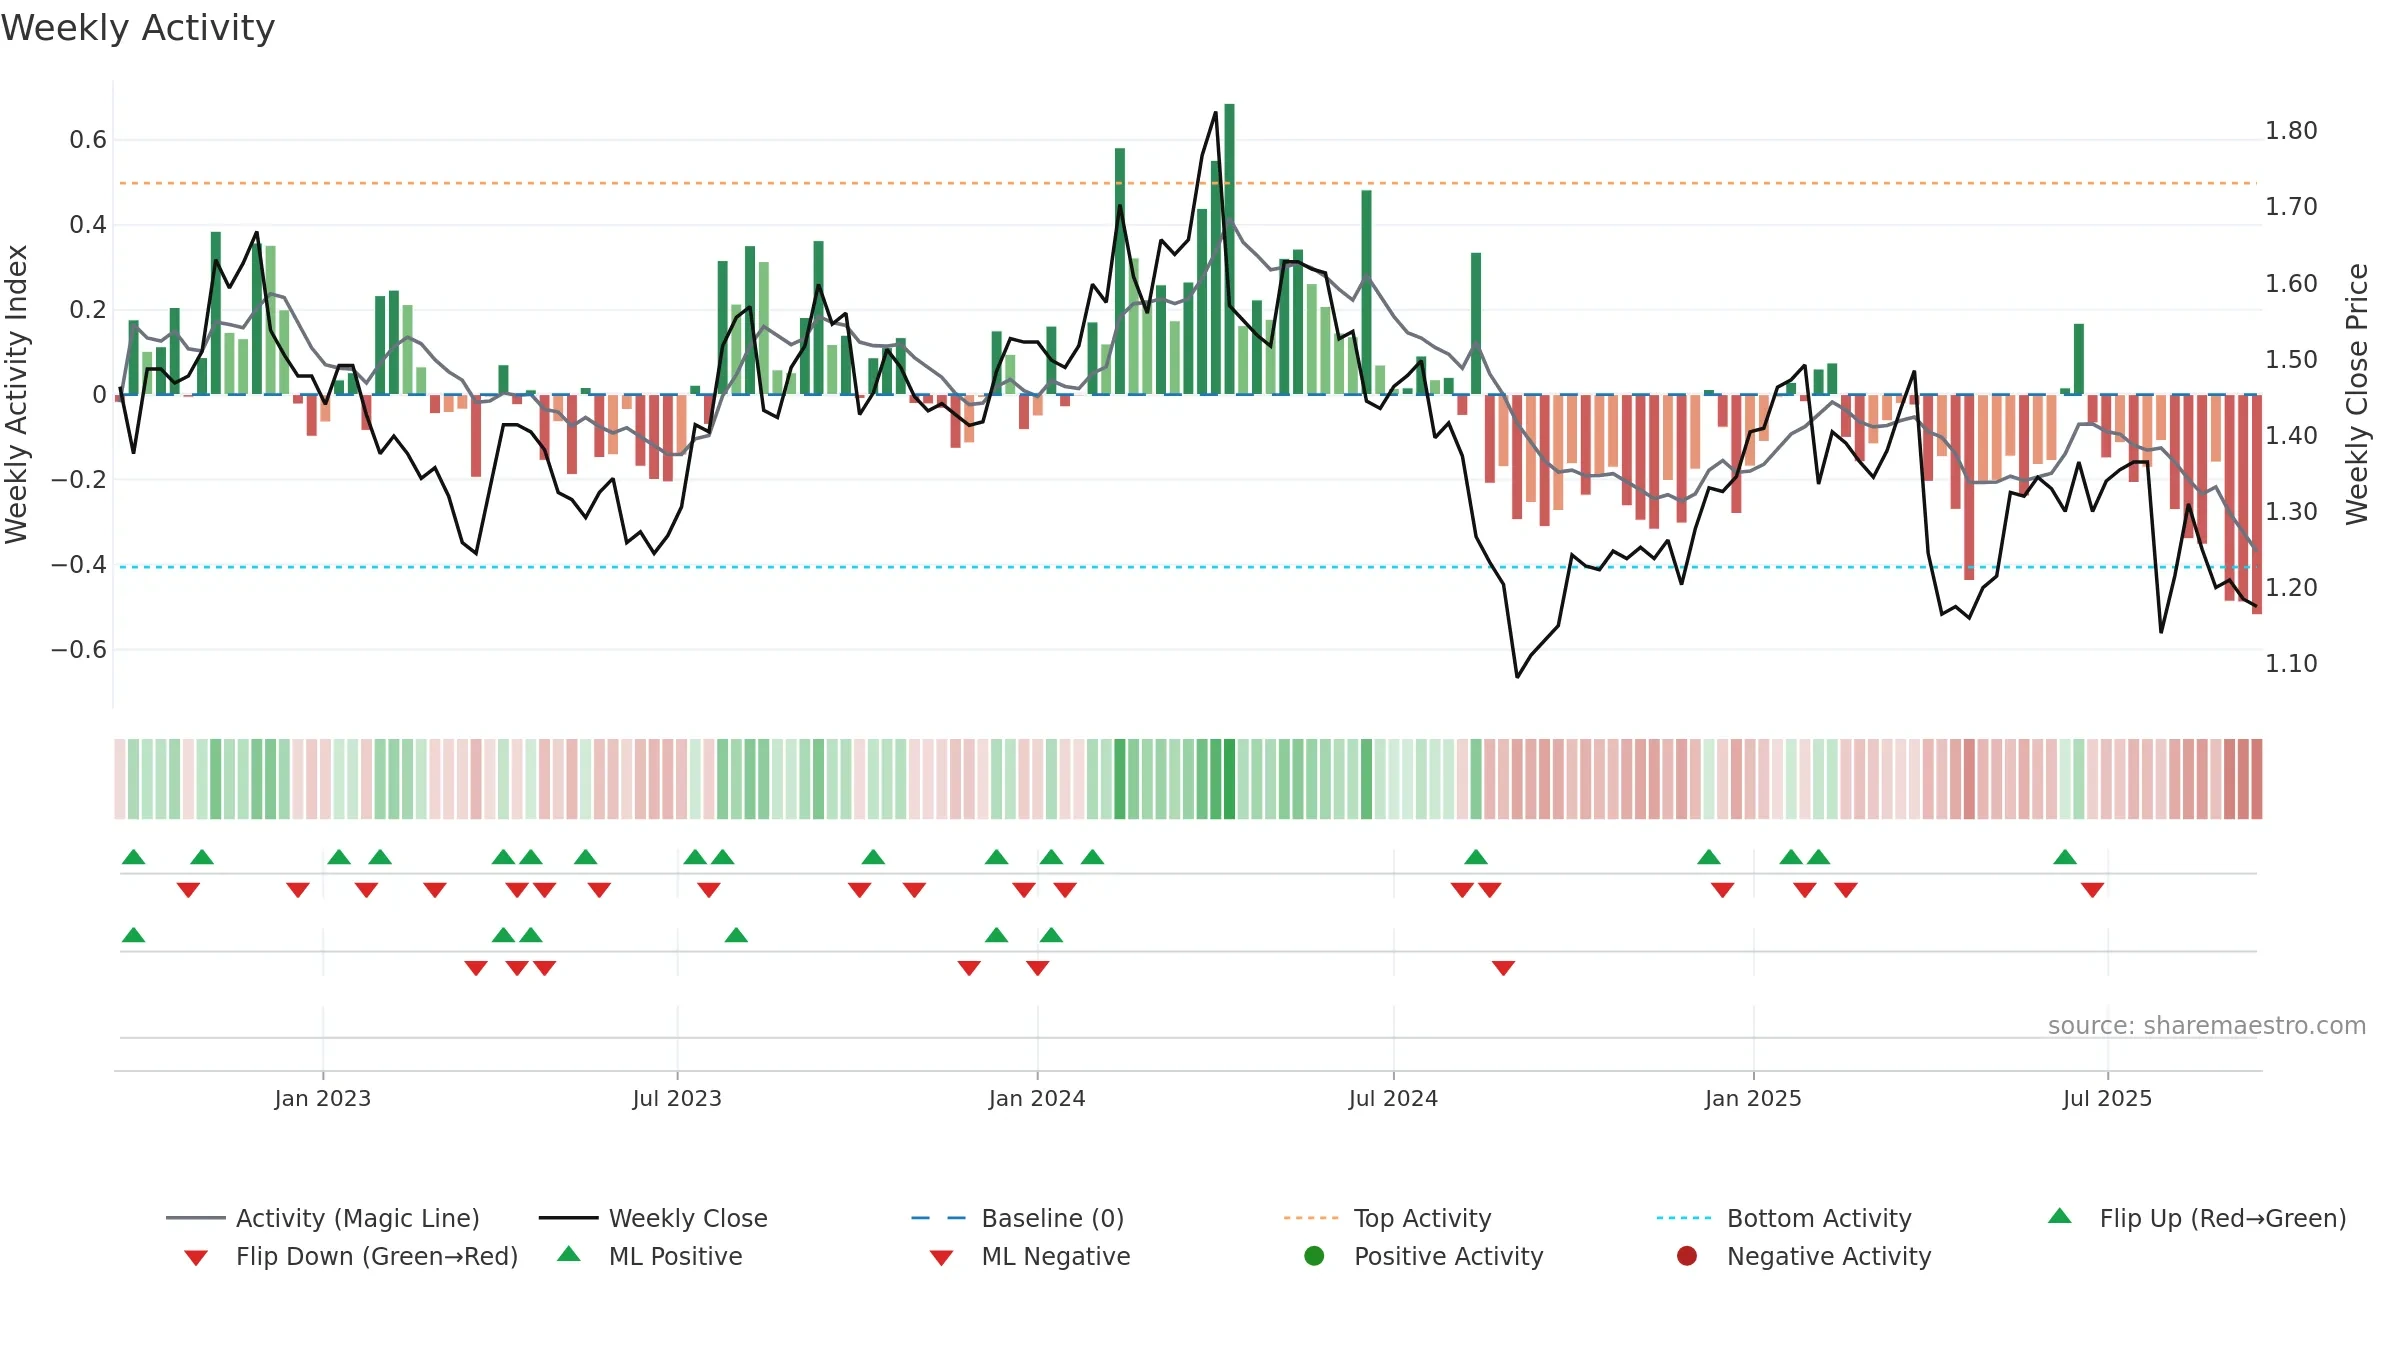The width and height of the screenshot is (2400, 1350).
Task: Click the Activity (Magic Line) legend entry
Action: pos(323,1218)
